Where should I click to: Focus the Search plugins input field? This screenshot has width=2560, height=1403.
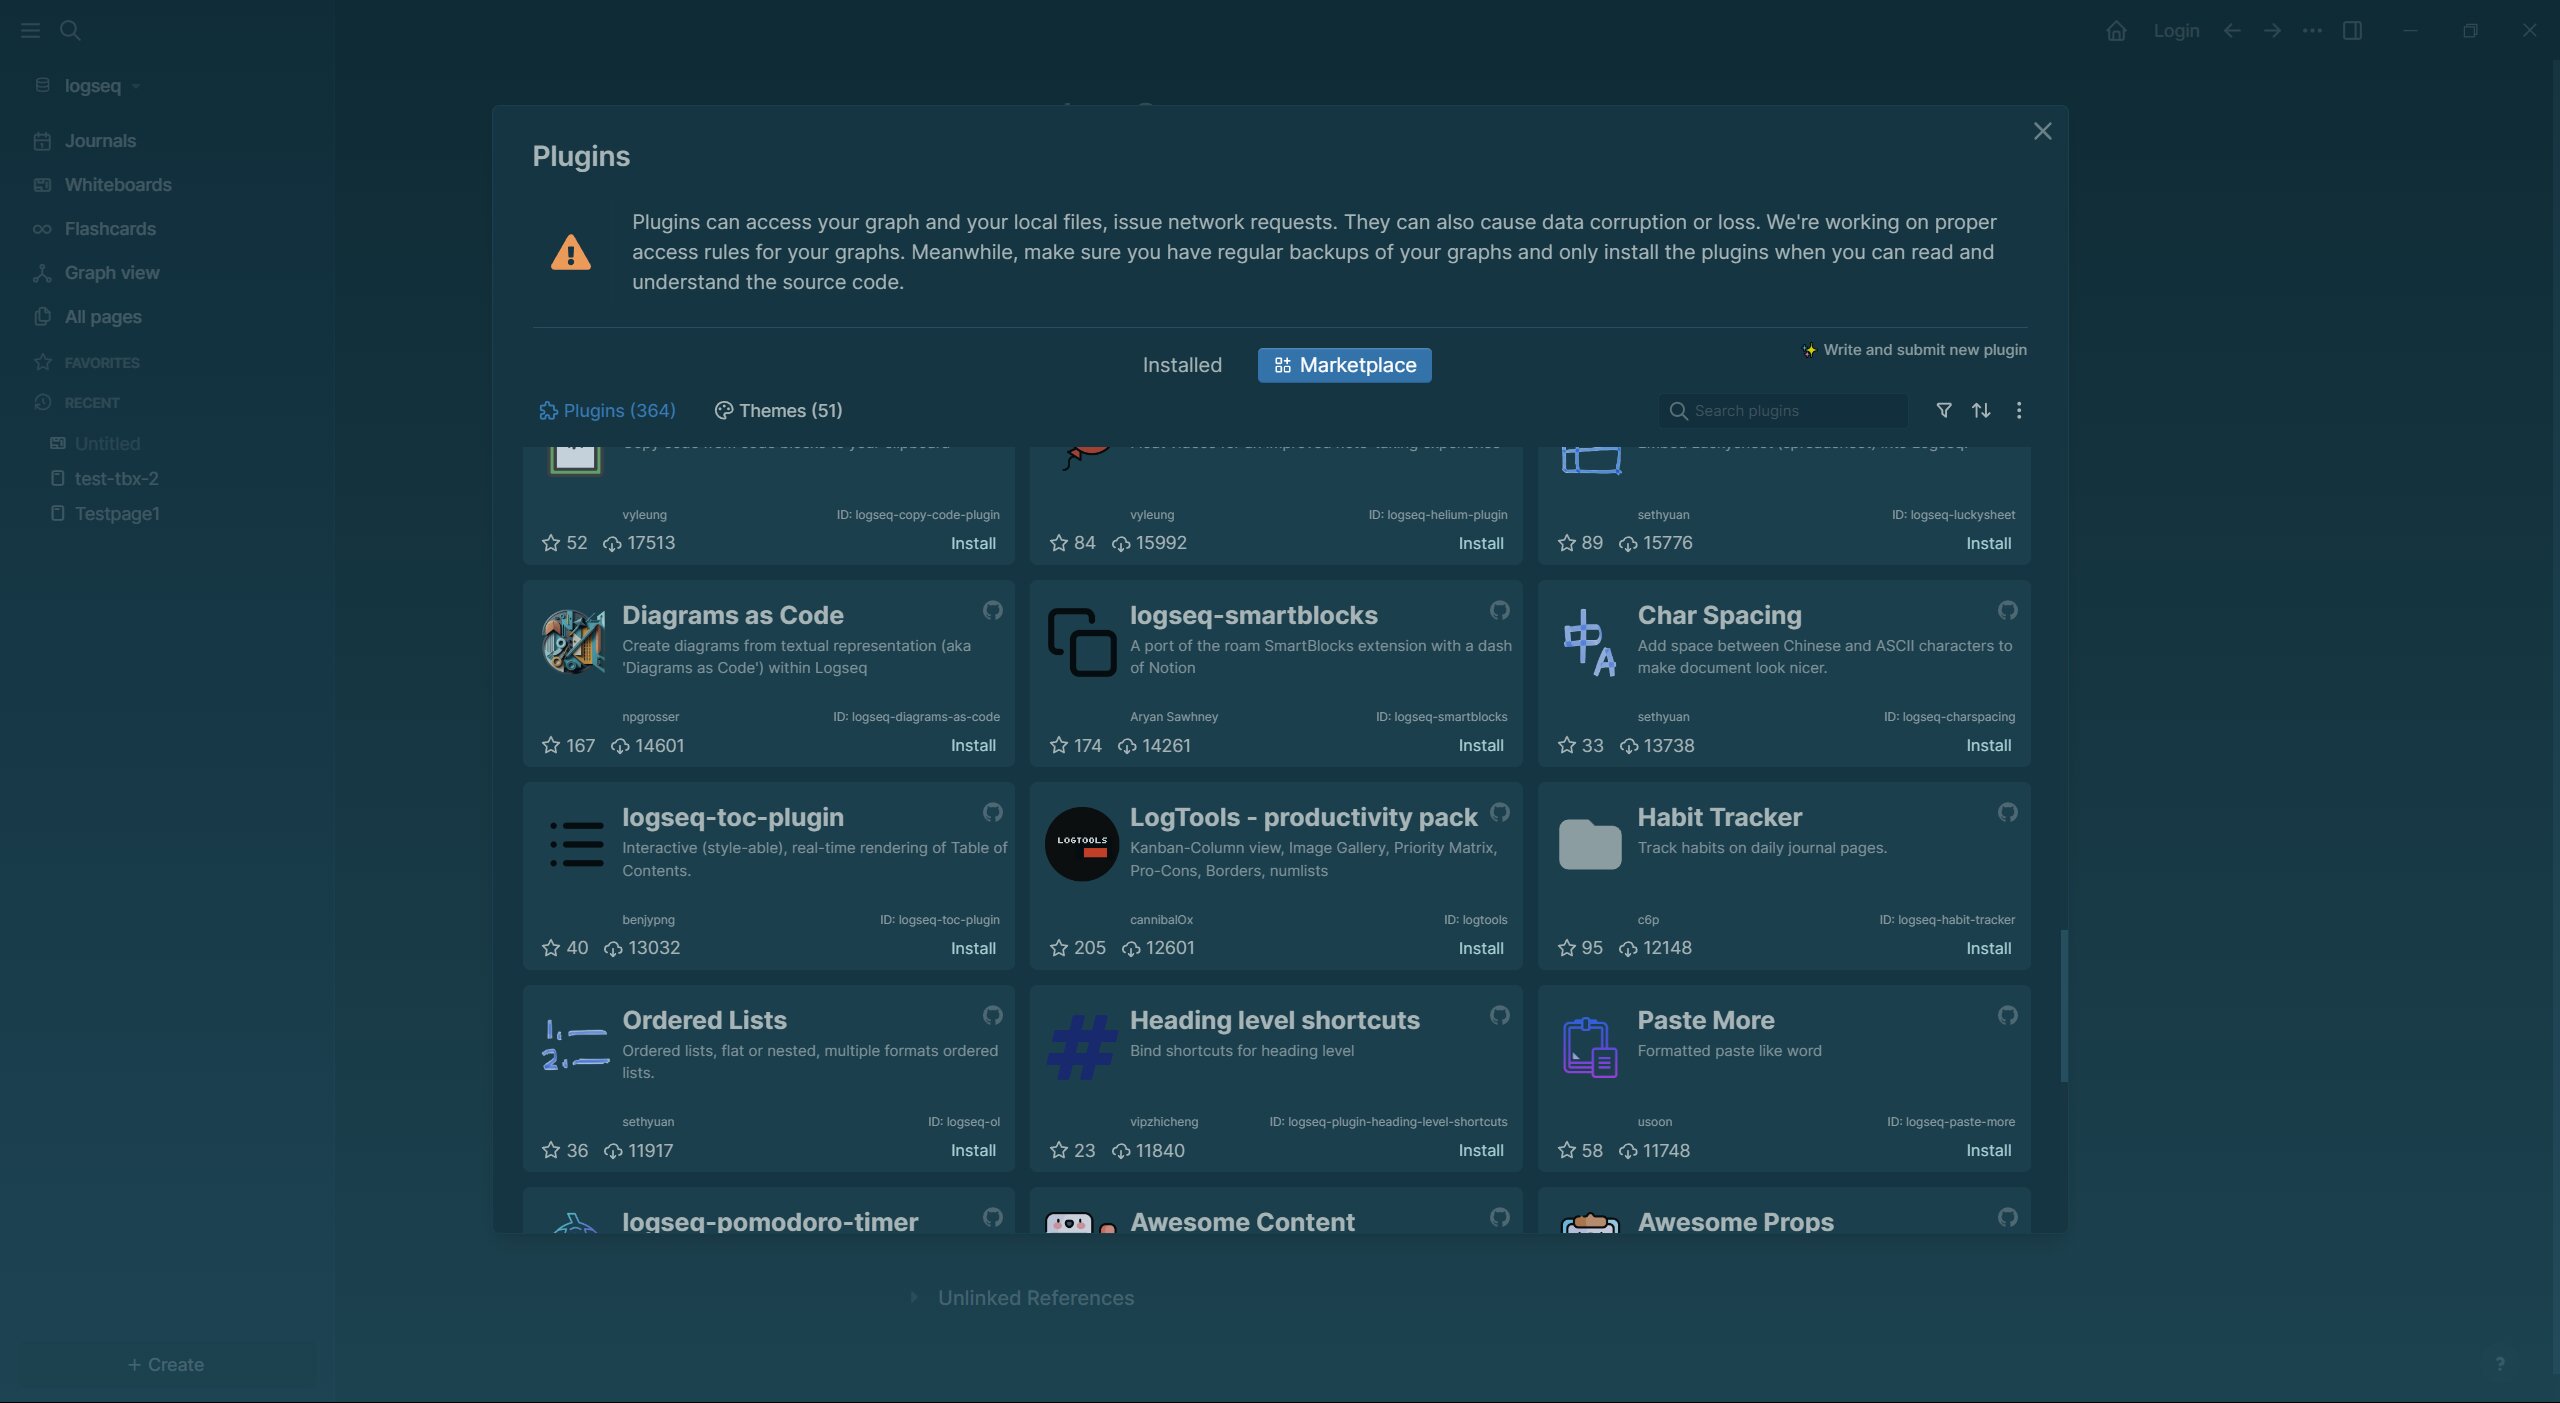point(1783,410)
